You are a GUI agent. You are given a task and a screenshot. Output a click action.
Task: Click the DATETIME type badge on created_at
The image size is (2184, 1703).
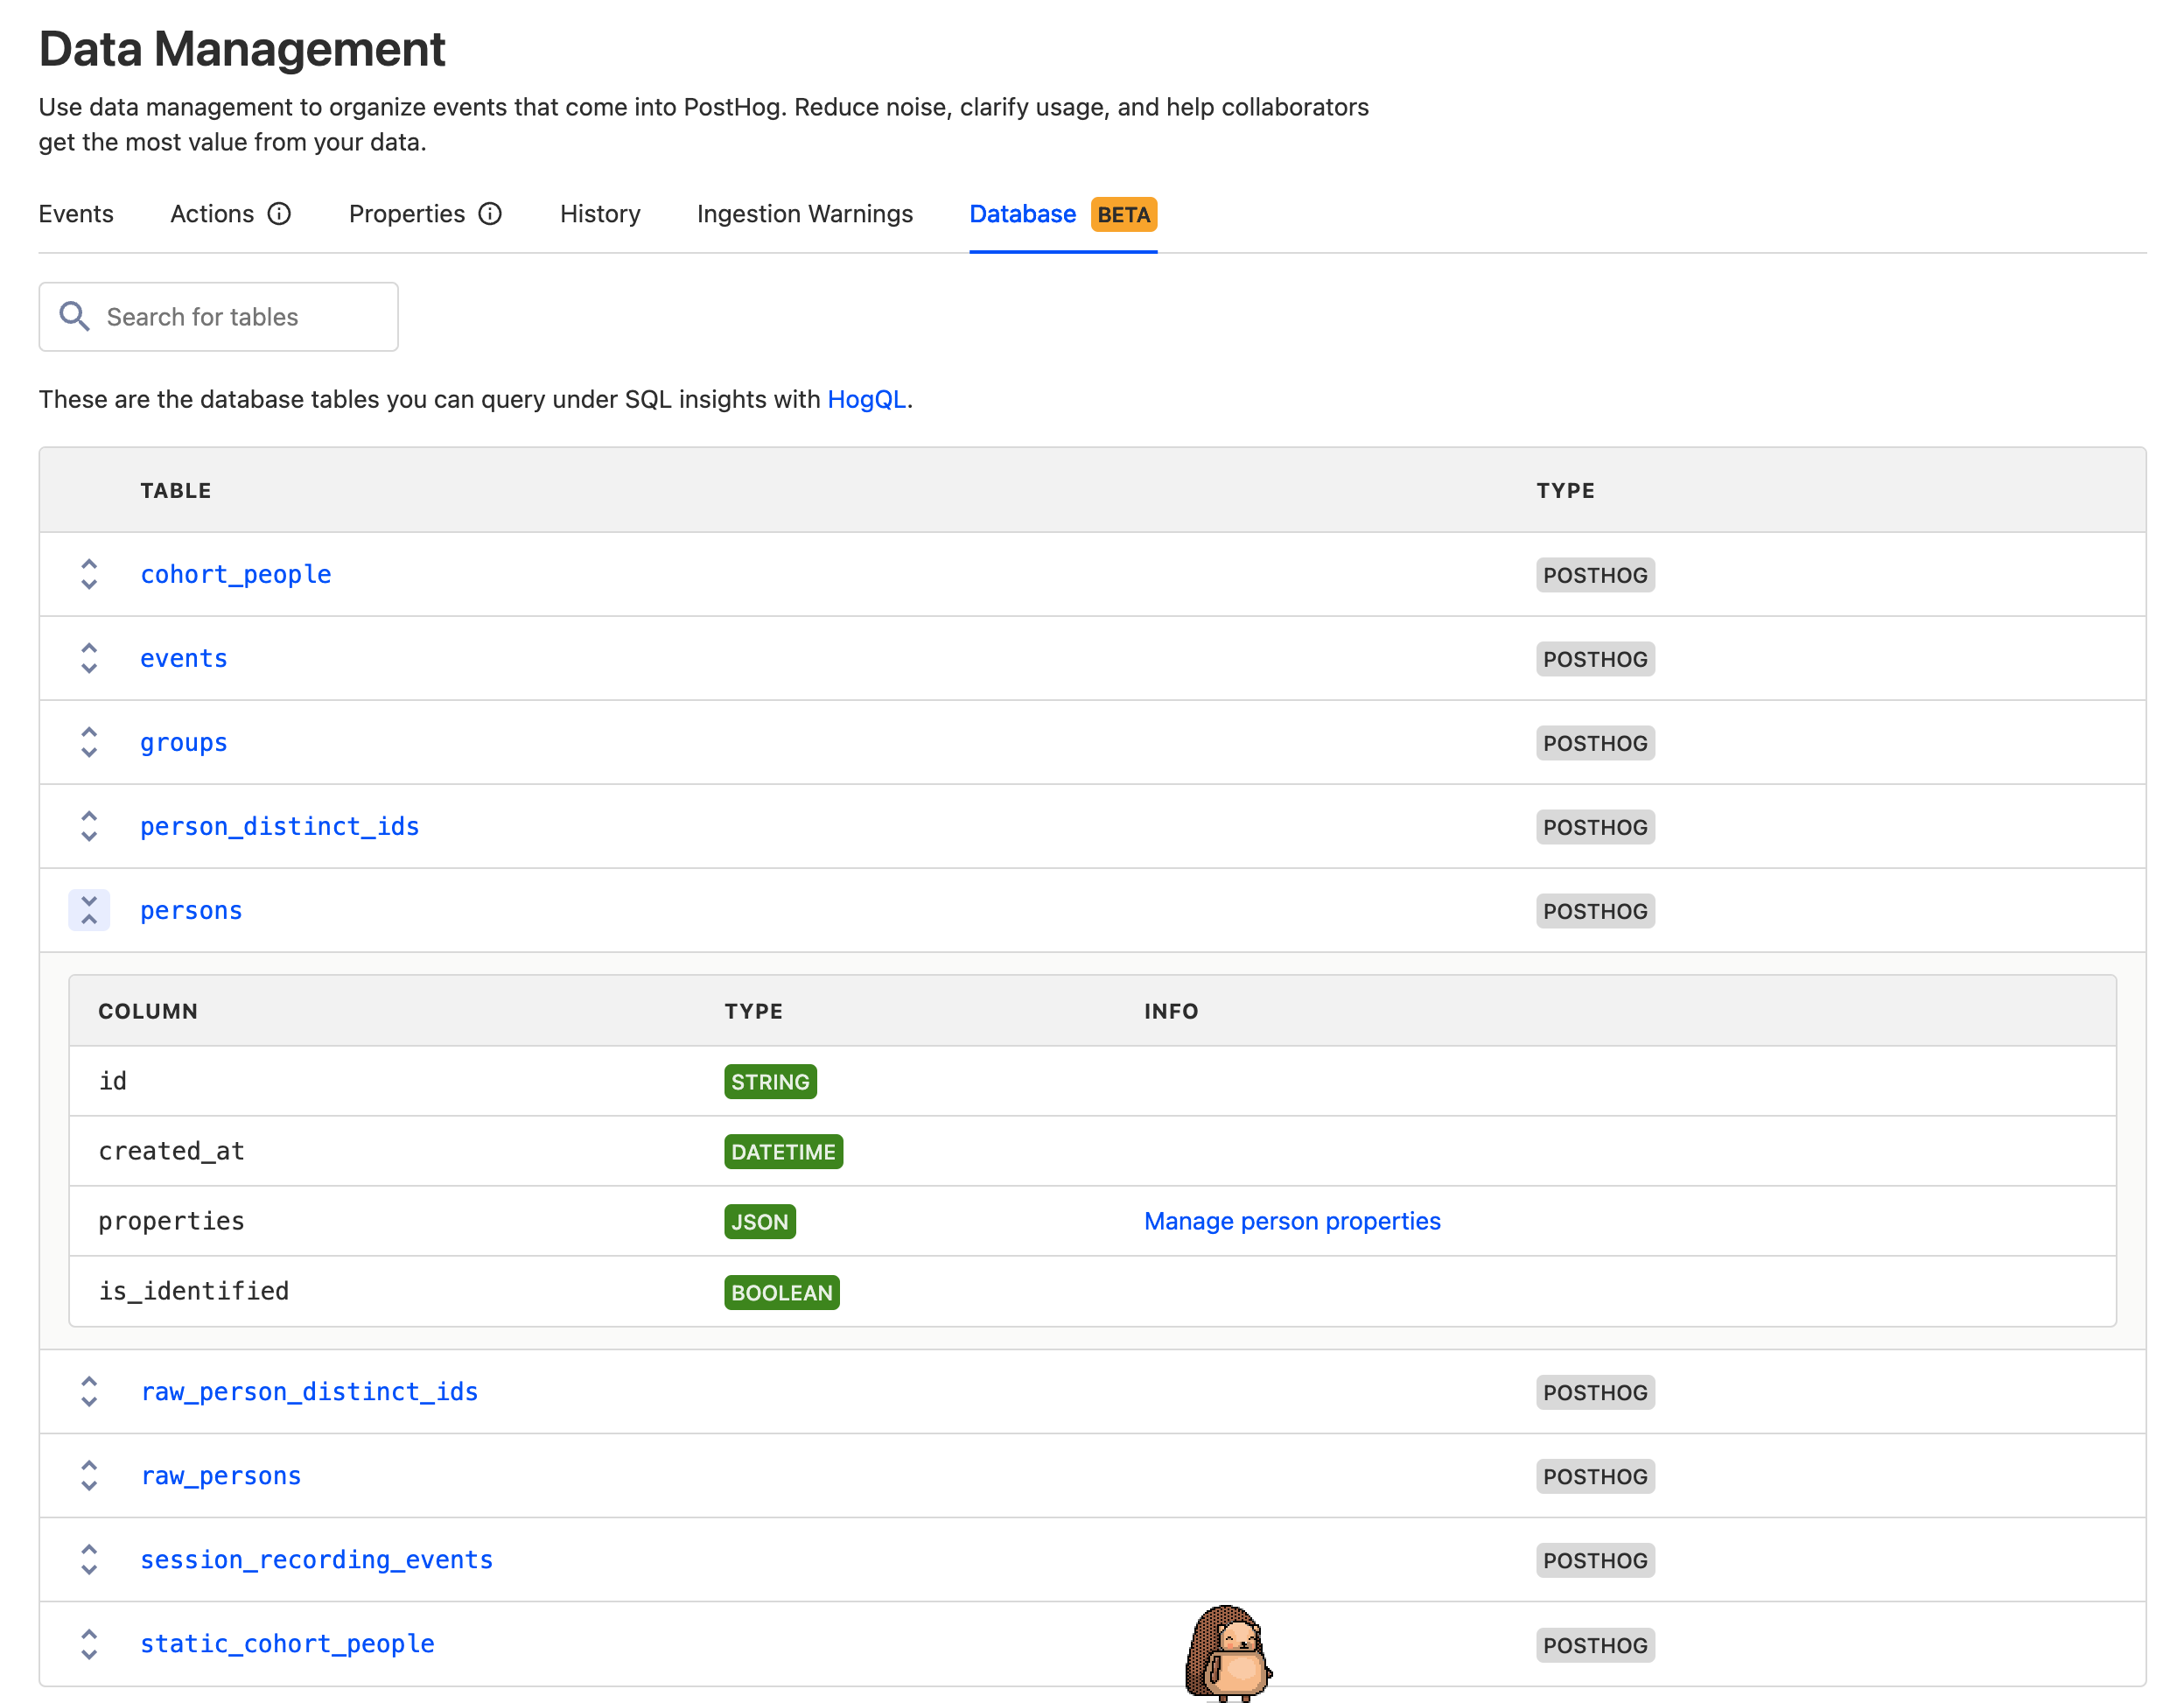pos(780,1150)
